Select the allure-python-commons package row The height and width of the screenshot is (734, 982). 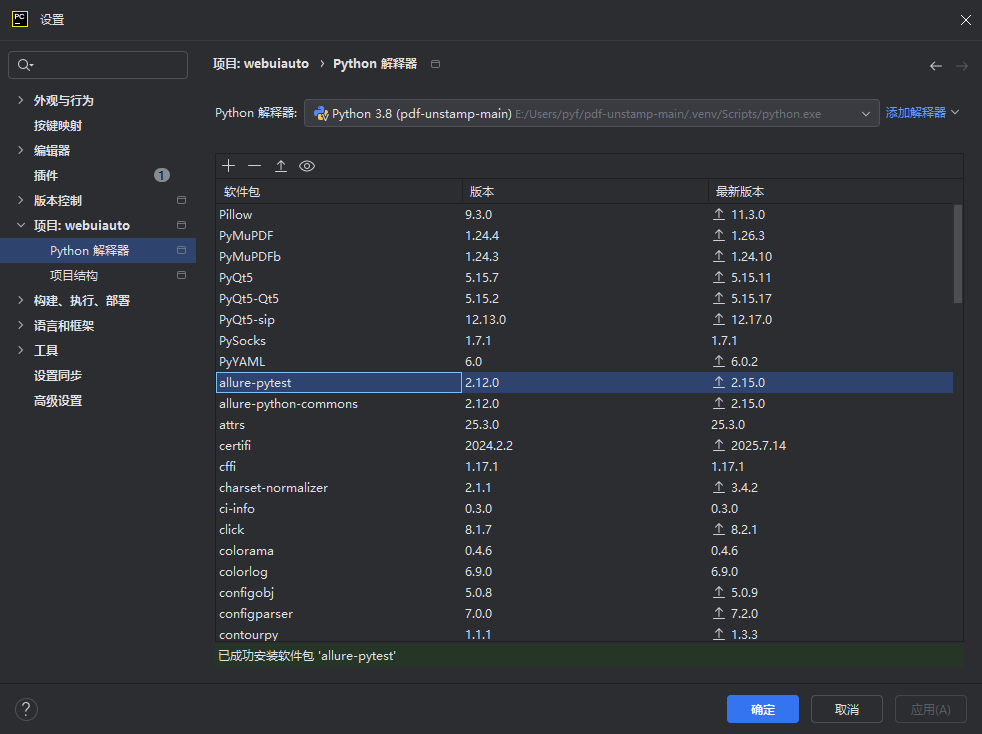[584, 403]
